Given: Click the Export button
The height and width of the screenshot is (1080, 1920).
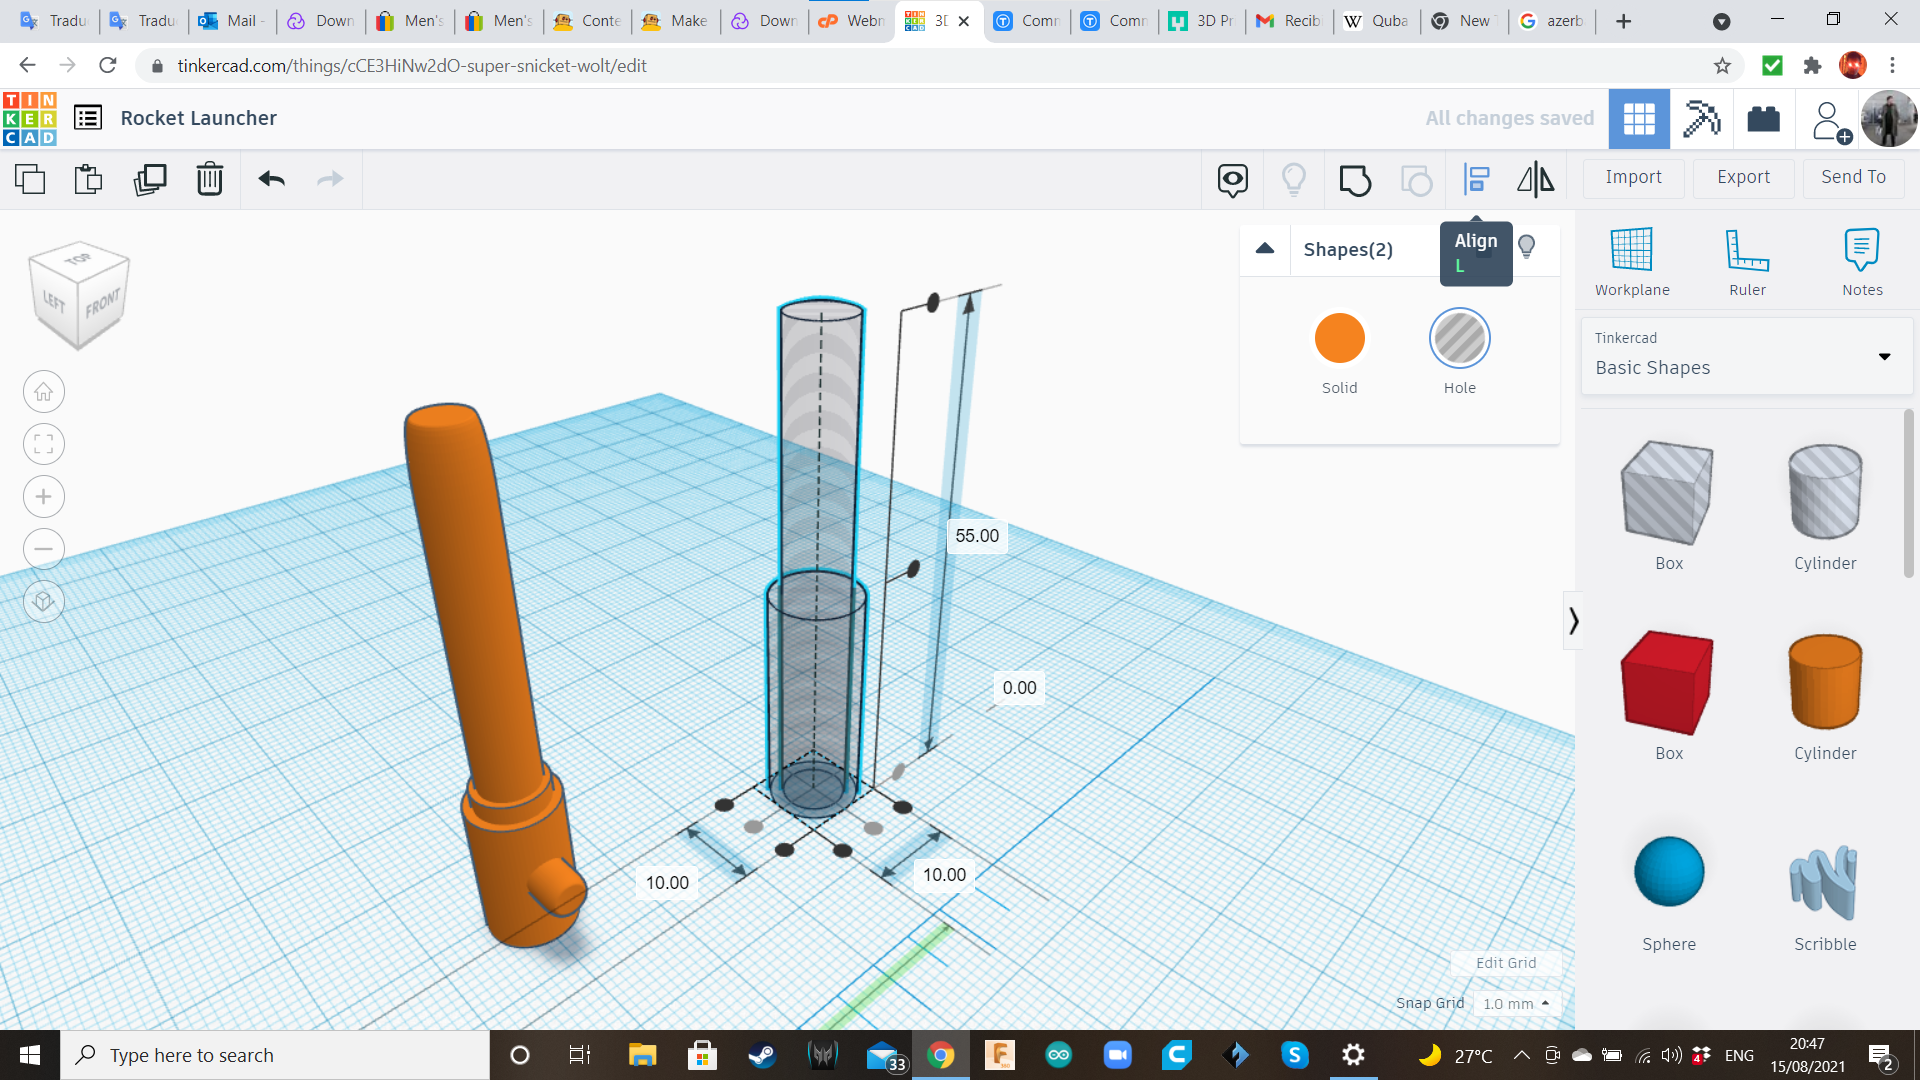Looking at the screenshot, I should [1743, 177].
